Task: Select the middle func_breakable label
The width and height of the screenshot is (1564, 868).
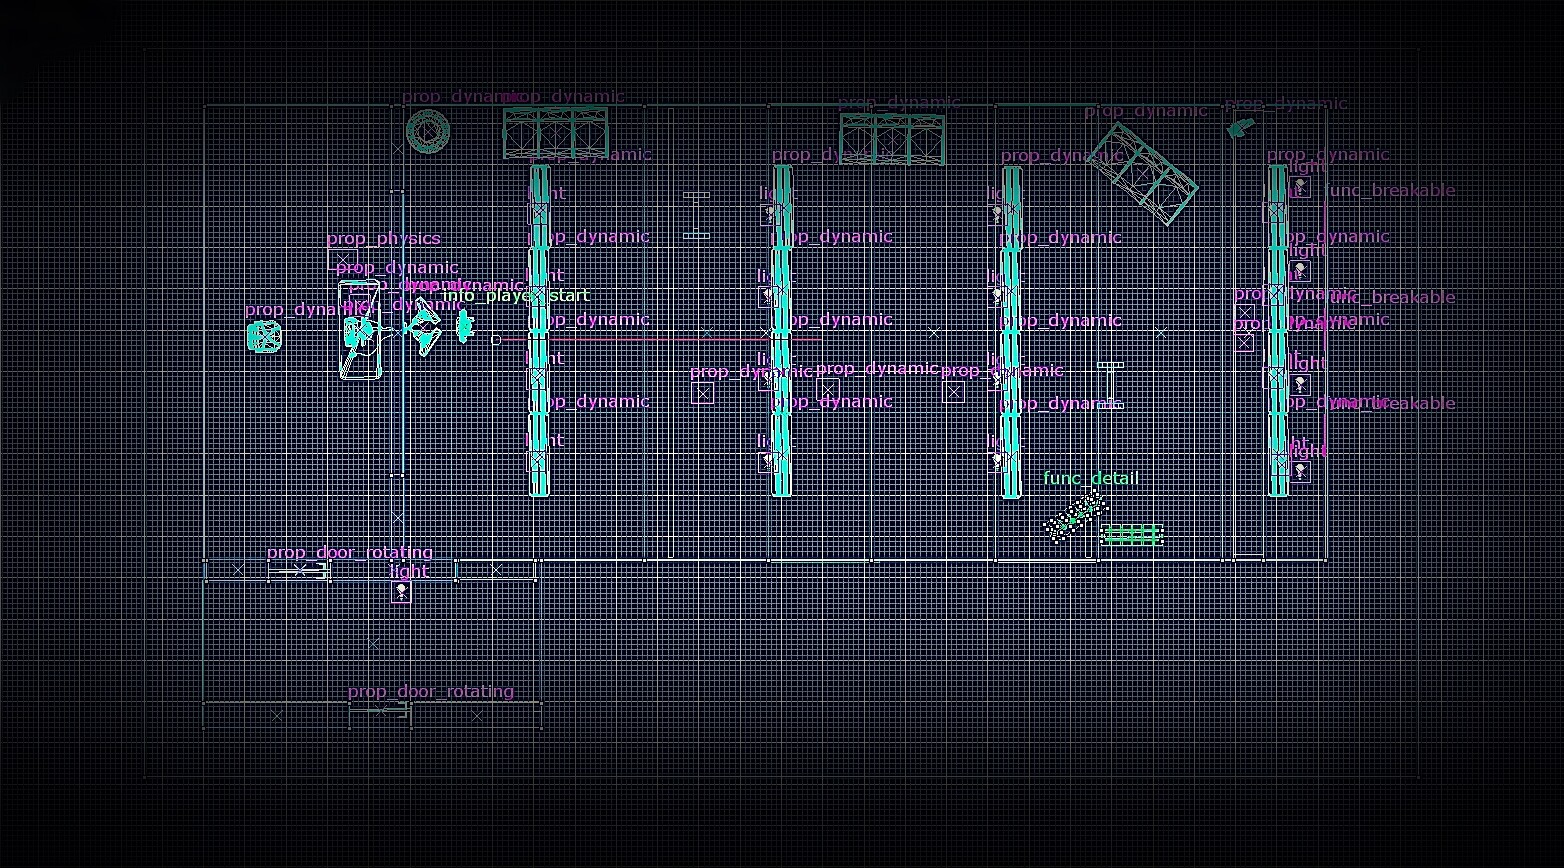Action: 1392,297
